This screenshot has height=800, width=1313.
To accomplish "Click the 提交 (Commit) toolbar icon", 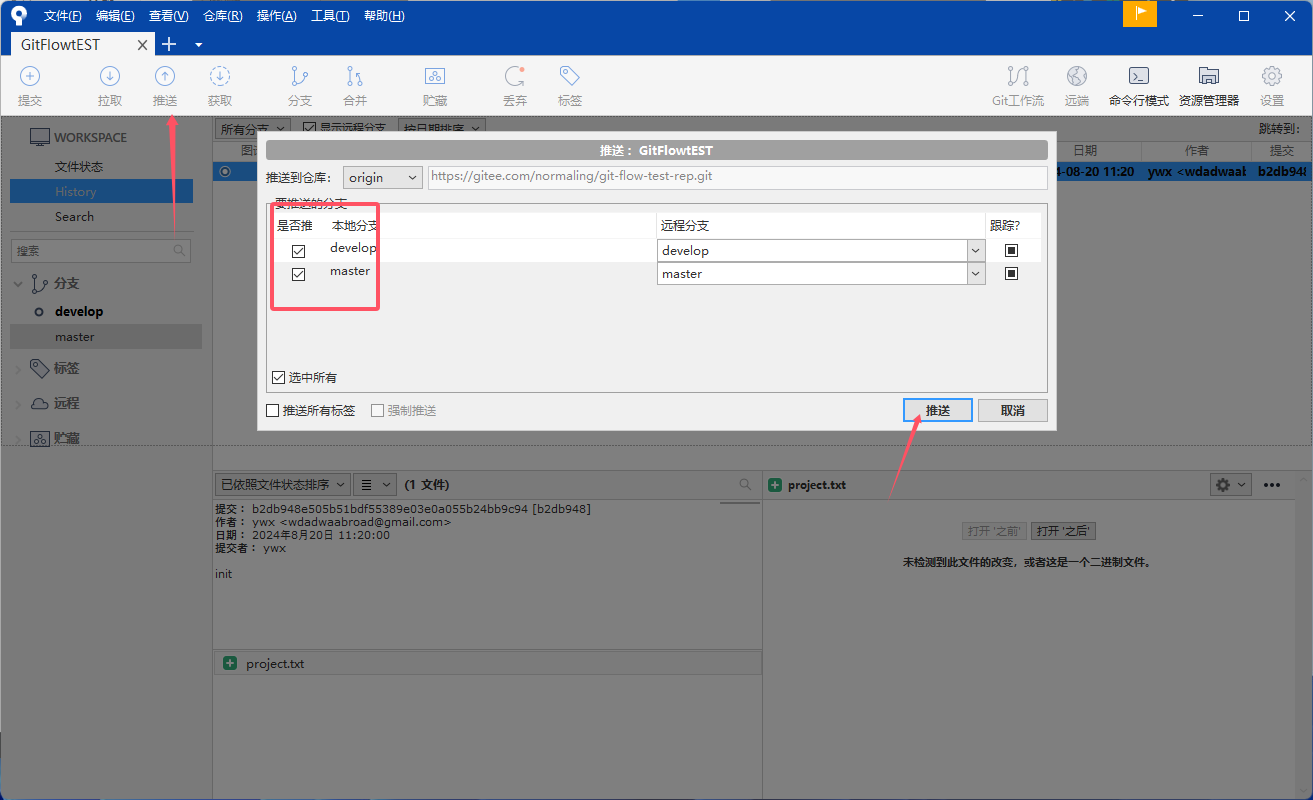I will click(x=30, y=85).
